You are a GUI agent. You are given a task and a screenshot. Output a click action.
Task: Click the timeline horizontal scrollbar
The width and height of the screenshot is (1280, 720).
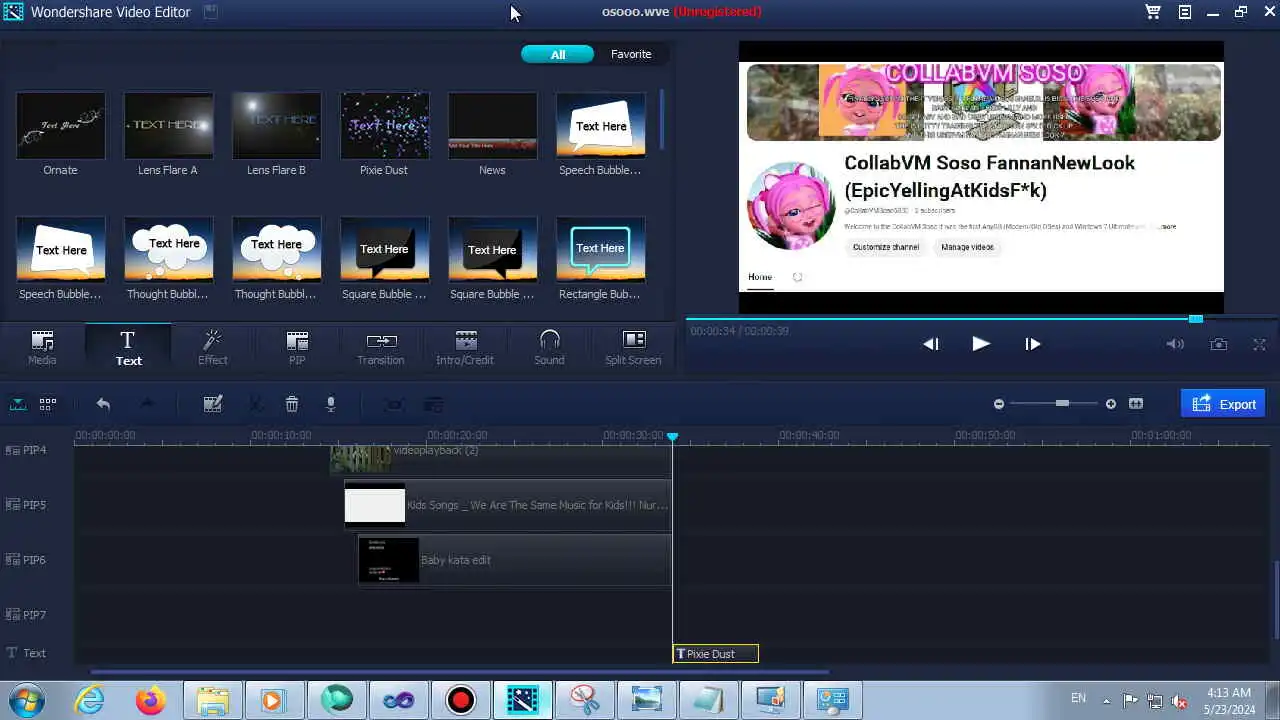(459, 672)
